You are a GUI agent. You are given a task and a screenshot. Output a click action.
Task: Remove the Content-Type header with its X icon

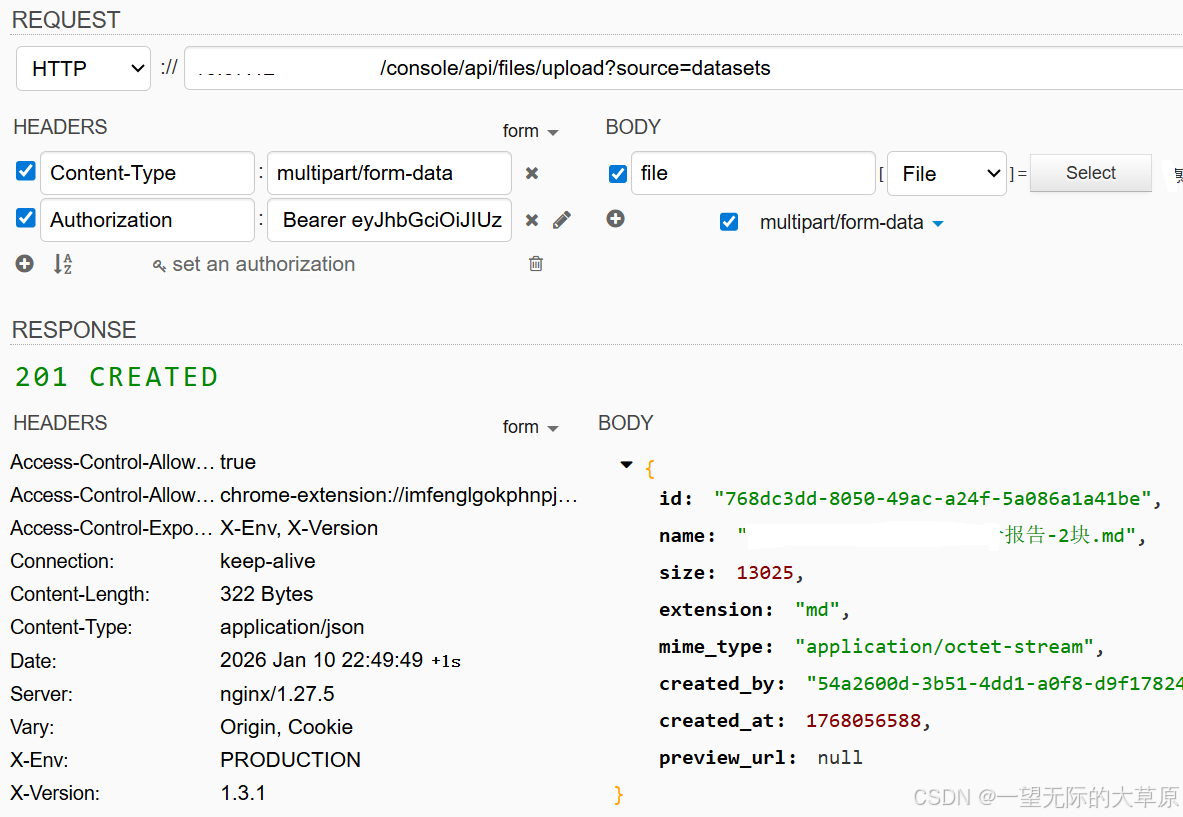[x=532, y=174]
